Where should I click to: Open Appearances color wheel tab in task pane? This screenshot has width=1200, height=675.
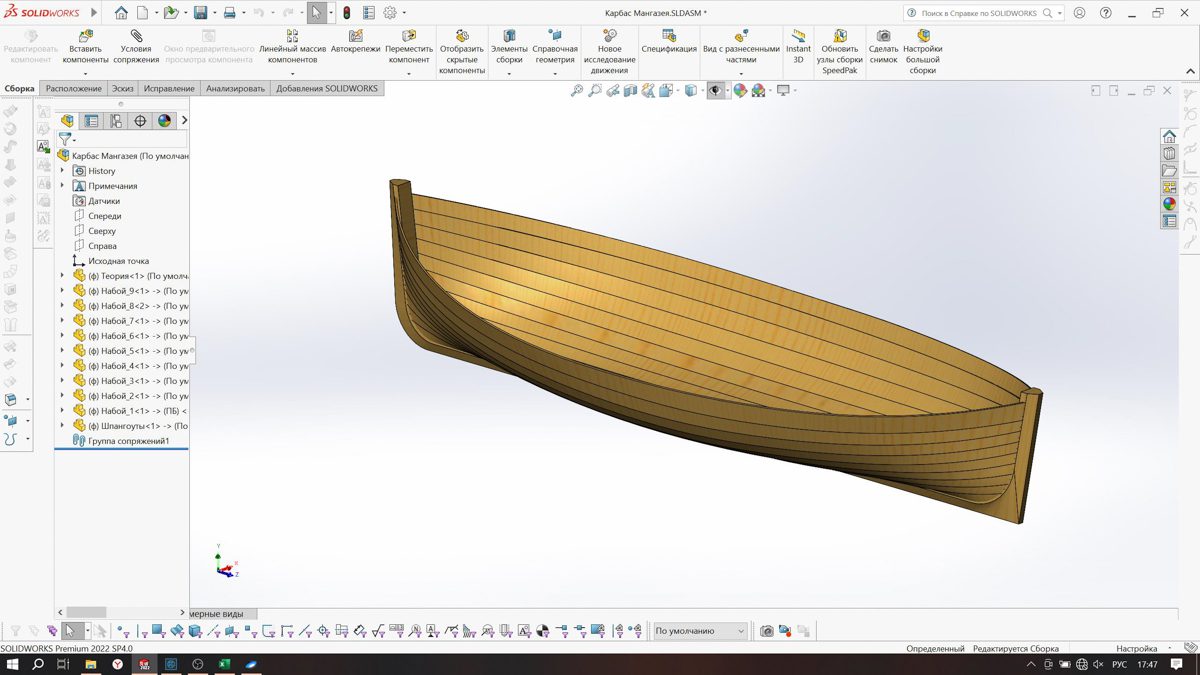click(1169, 204)
